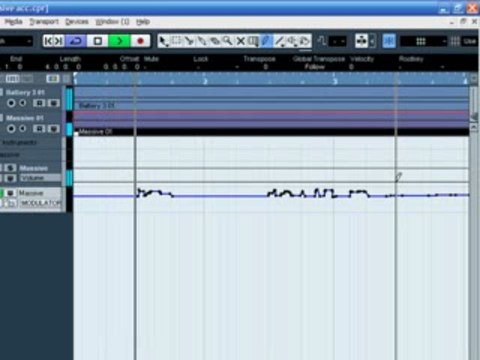Open the track color selector icon
Viewport: 480px width, 360px height.
click(53, 79)
